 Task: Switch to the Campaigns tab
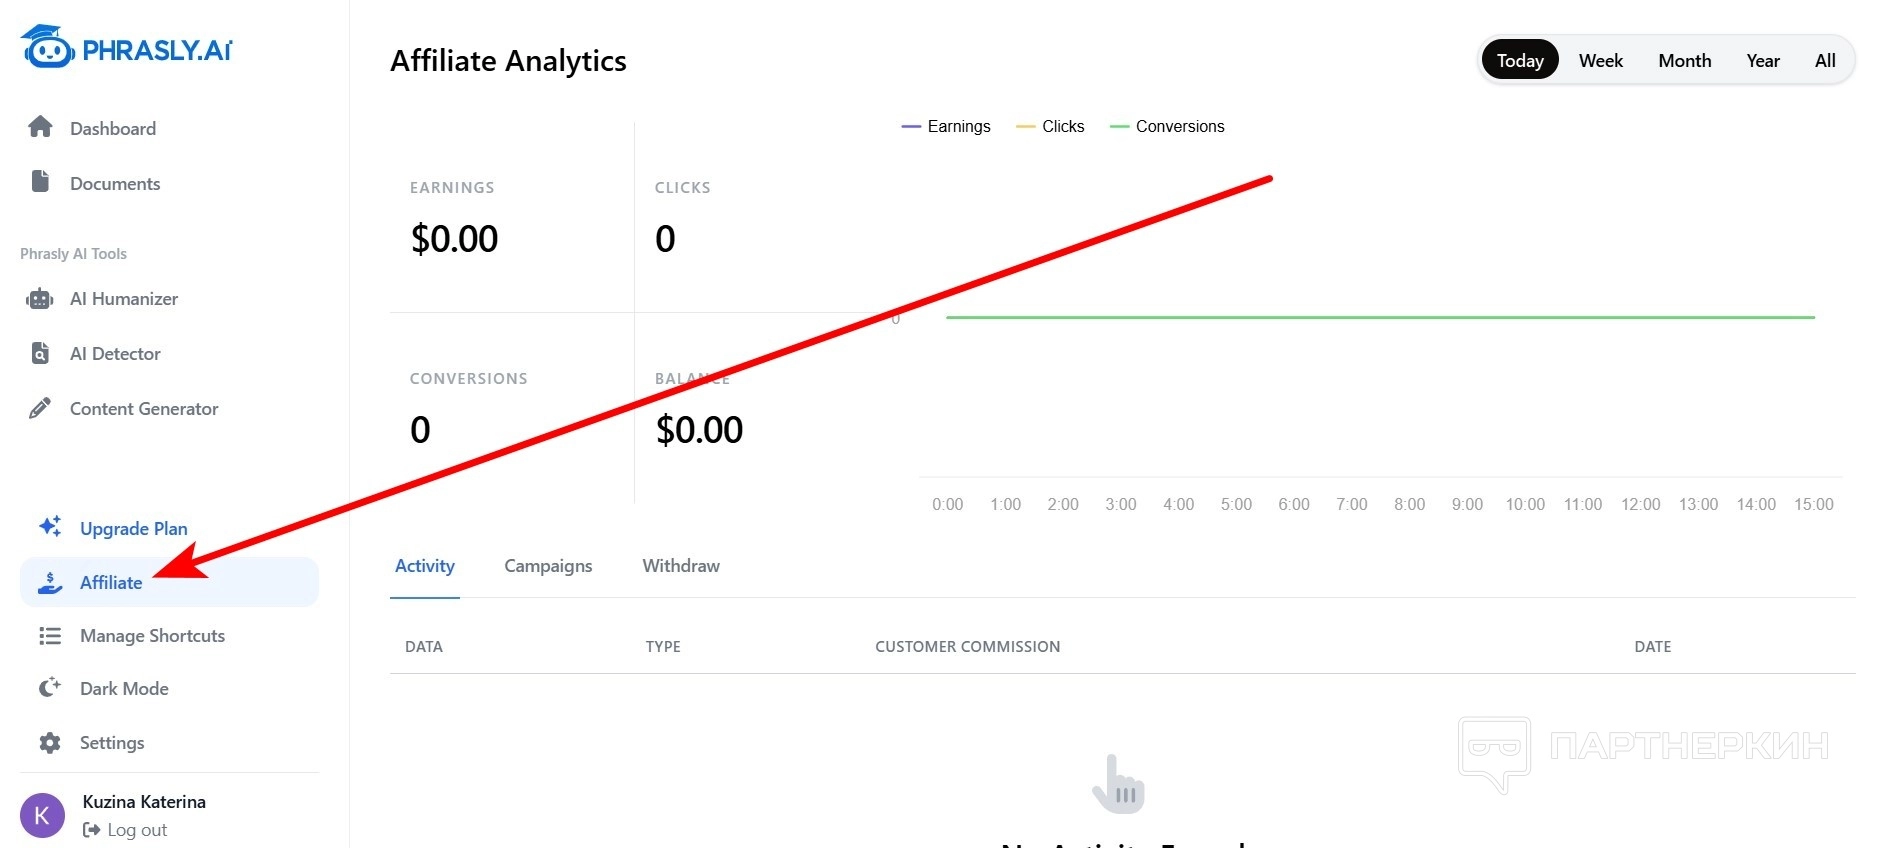548,566
